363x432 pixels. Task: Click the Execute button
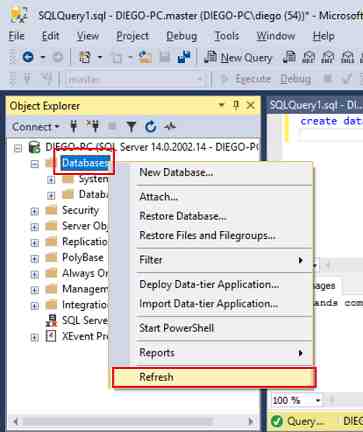click(246, 79)
